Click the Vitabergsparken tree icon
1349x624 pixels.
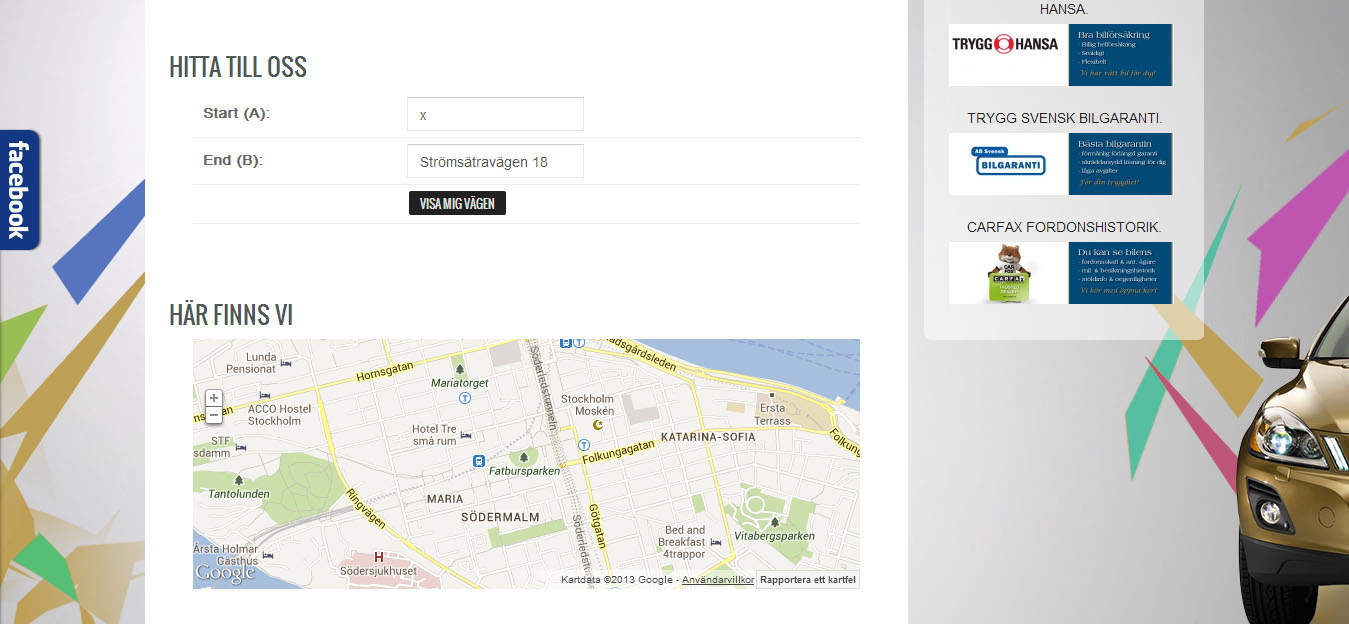[774, 522]
